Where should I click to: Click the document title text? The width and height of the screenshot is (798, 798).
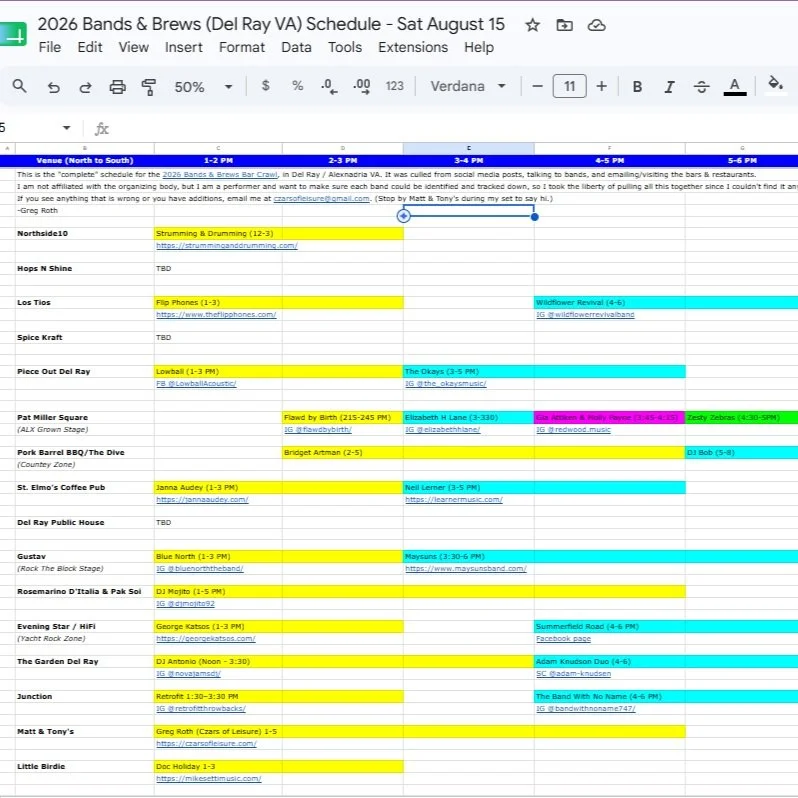pos(271,24)
